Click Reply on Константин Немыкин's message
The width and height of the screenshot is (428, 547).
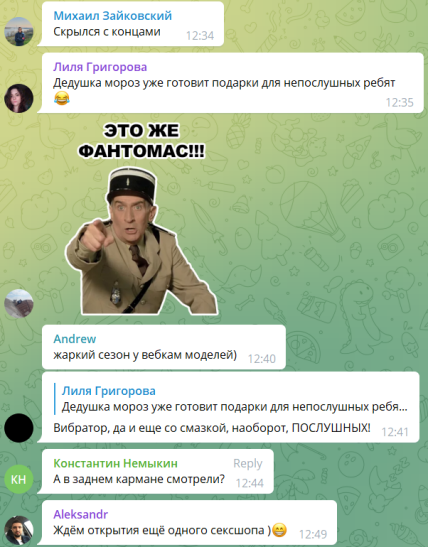coord(248,463)
